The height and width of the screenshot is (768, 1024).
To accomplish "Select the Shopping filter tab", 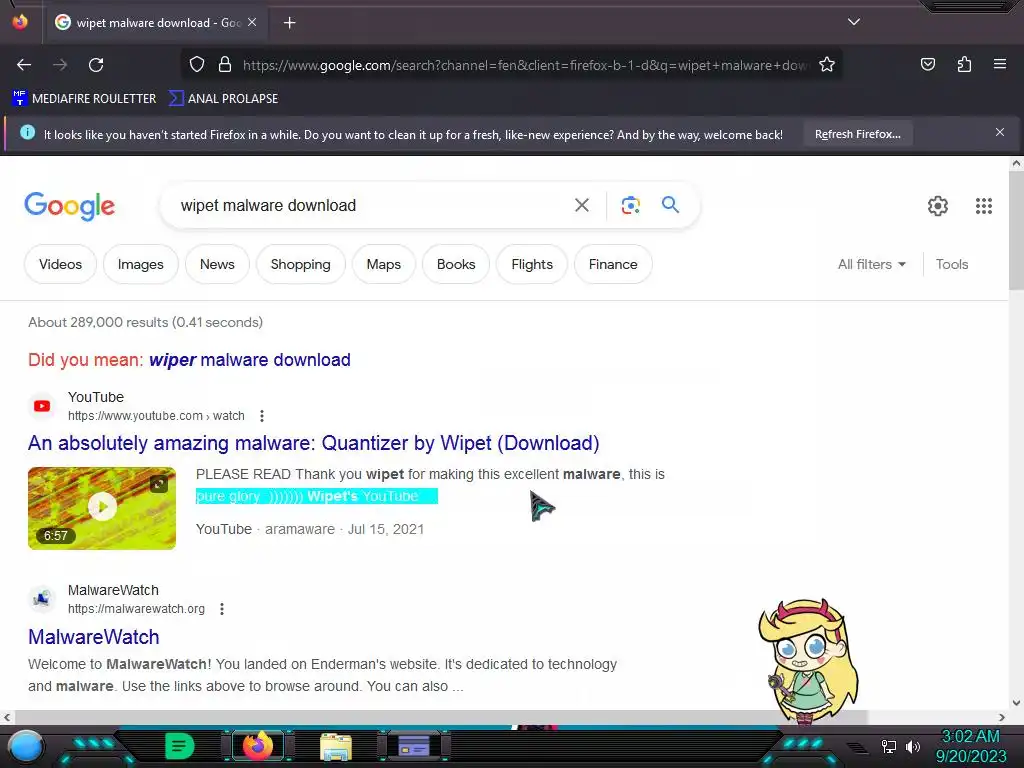I will click(300, 264).
